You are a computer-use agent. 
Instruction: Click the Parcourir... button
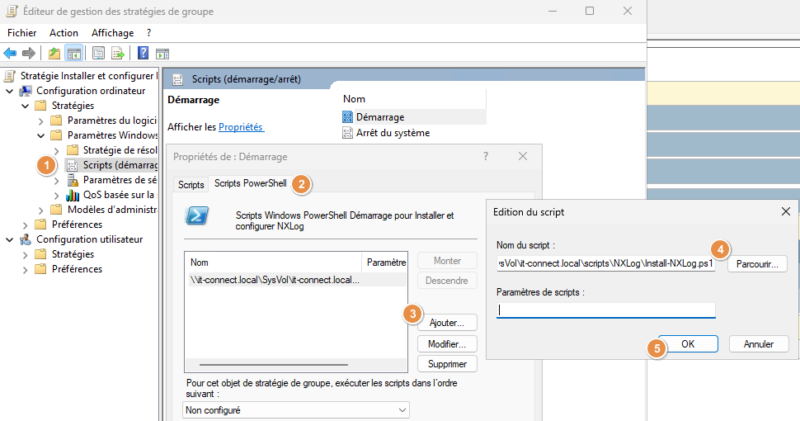[x=757, y=264]
